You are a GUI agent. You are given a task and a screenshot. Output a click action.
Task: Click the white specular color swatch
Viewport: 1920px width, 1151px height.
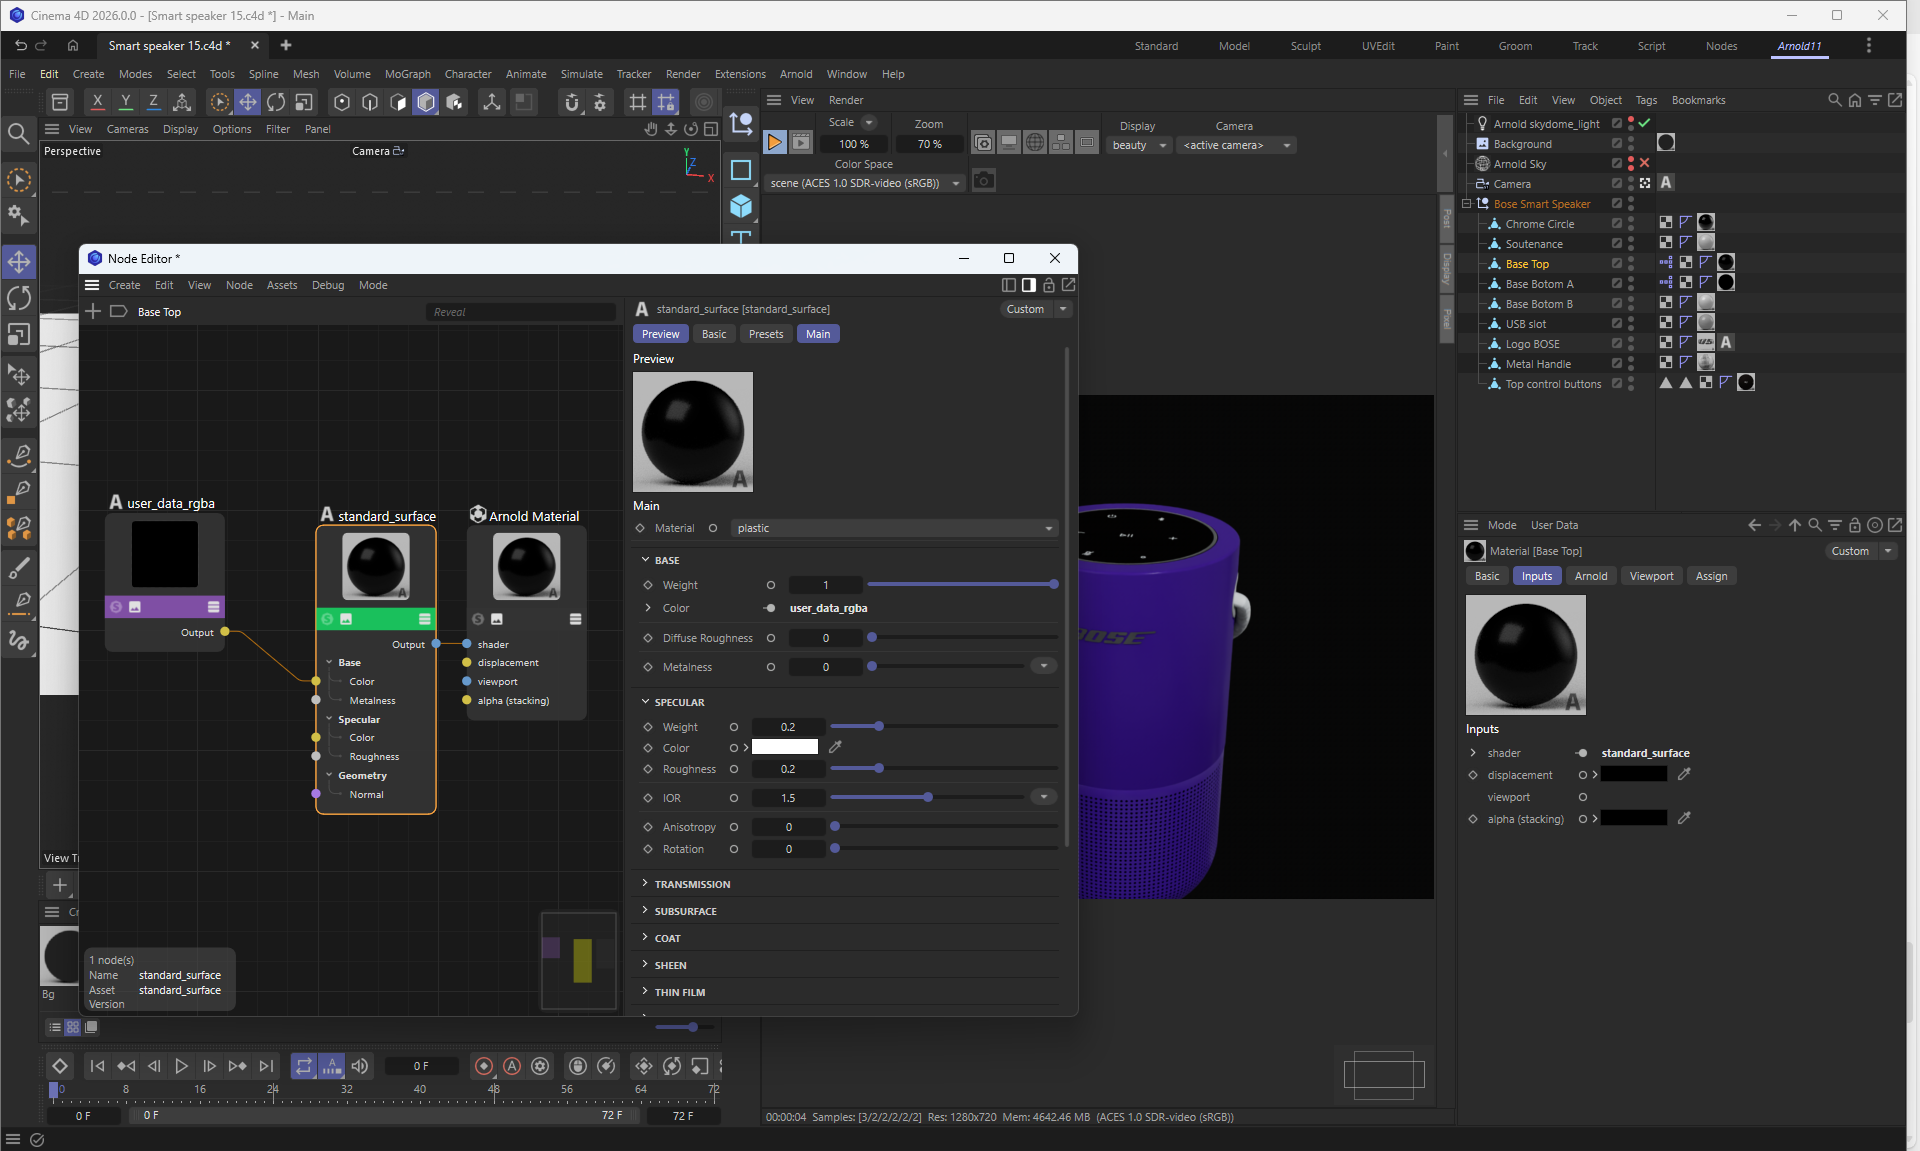point(784,747)
